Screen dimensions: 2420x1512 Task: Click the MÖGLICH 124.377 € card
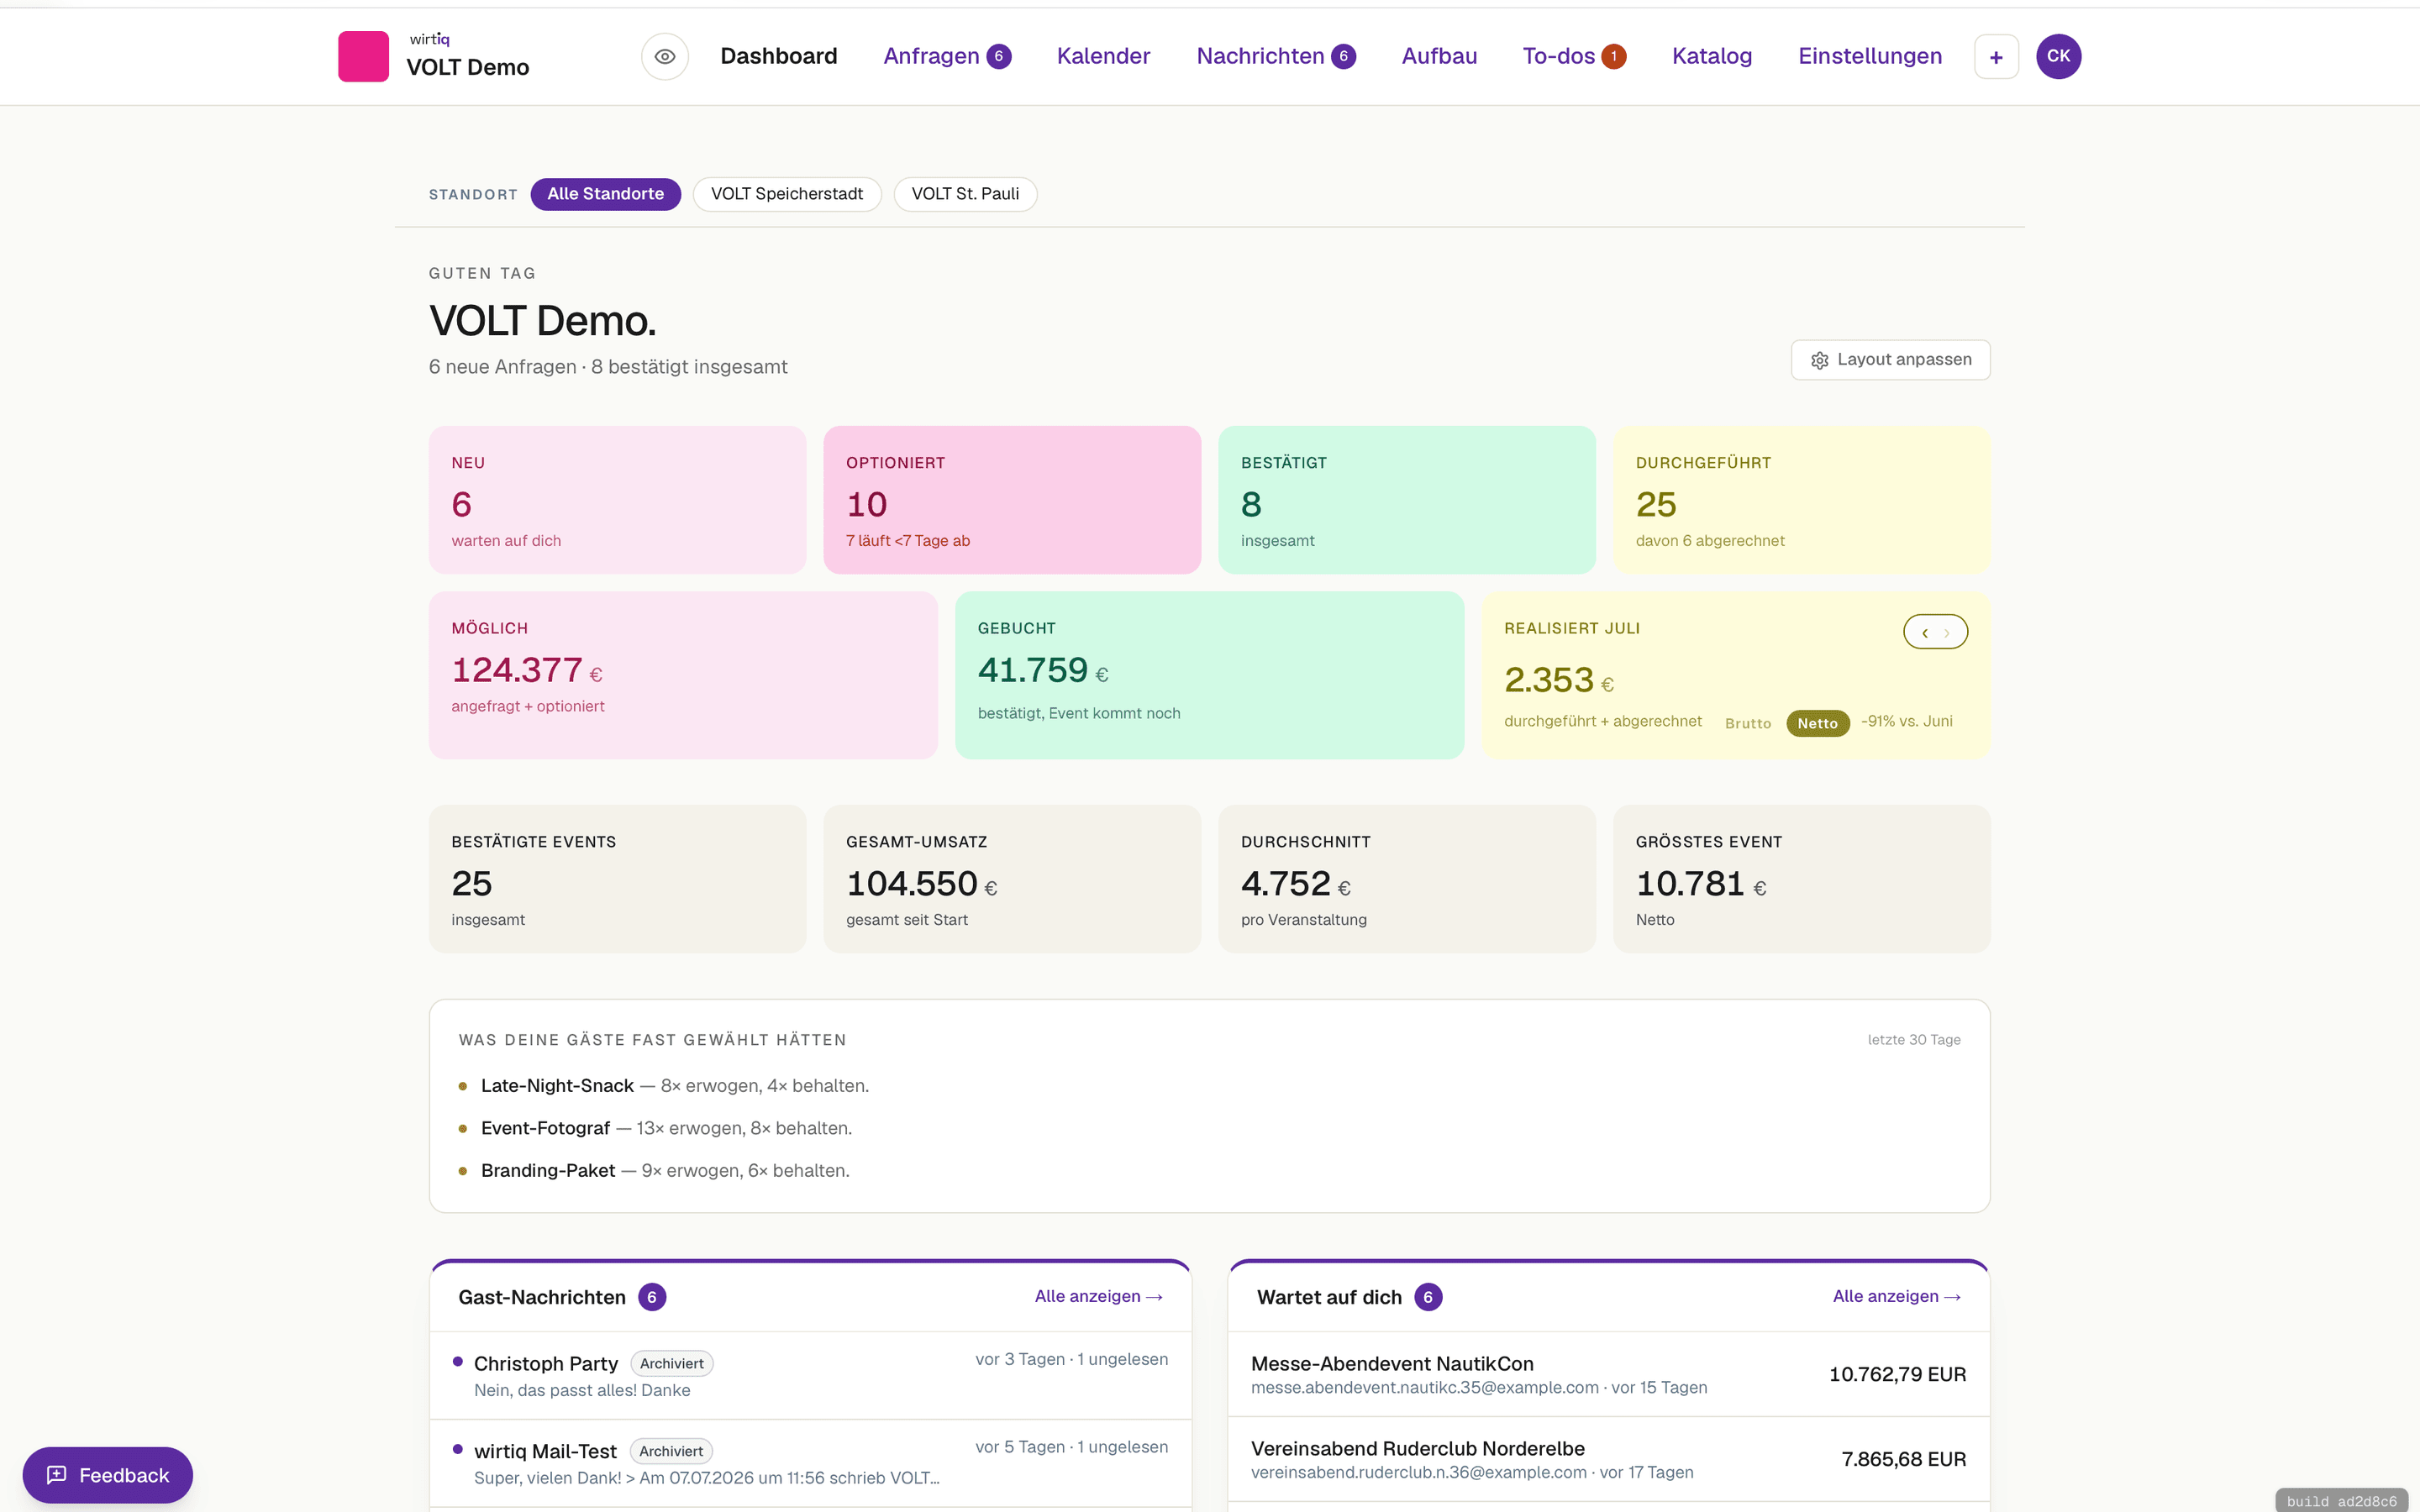pos(683,675)
